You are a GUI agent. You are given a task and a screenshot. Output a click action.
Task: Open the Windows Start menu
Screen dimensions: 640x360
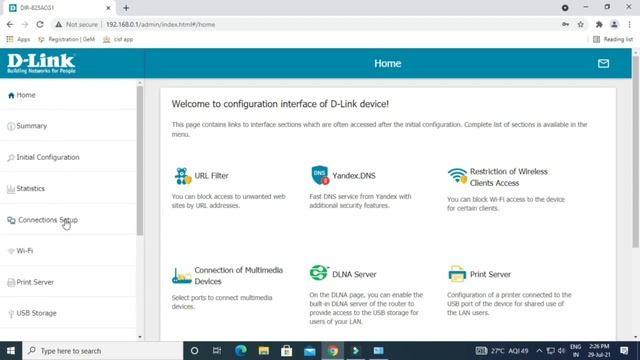(11, 351)
